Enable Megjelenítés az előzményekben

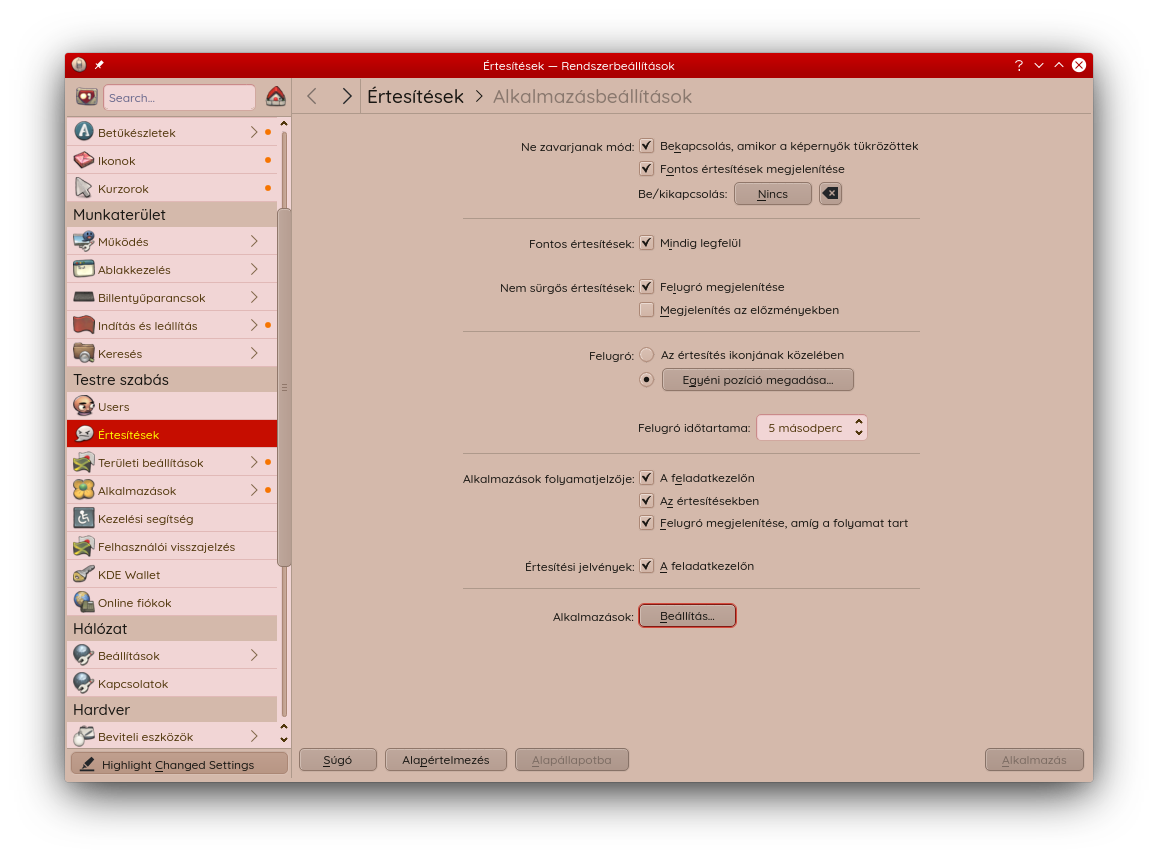coord(646,309)
